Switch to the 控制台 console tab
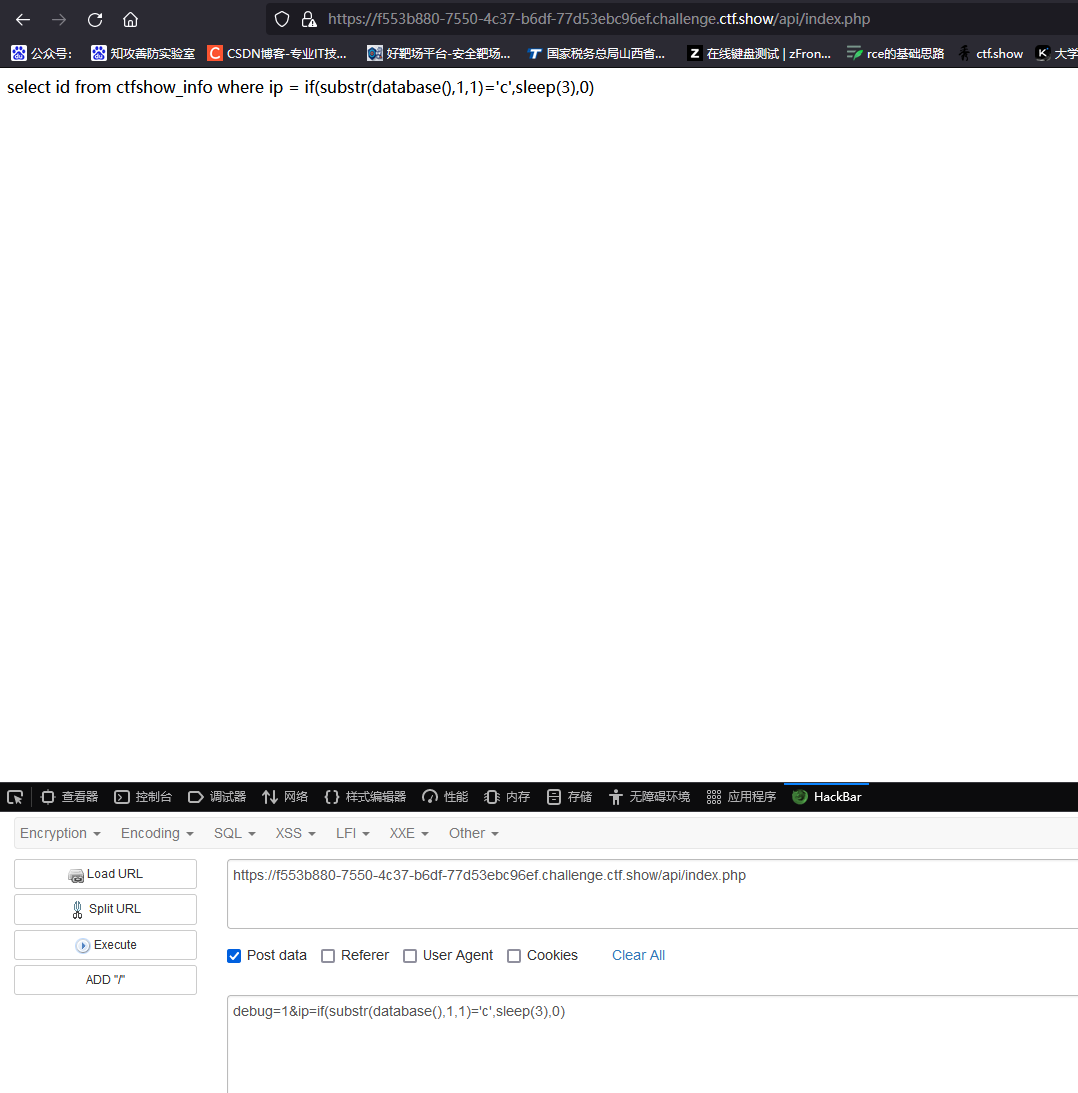Screen dimensions: 1078x1093 tap(144, 797)
